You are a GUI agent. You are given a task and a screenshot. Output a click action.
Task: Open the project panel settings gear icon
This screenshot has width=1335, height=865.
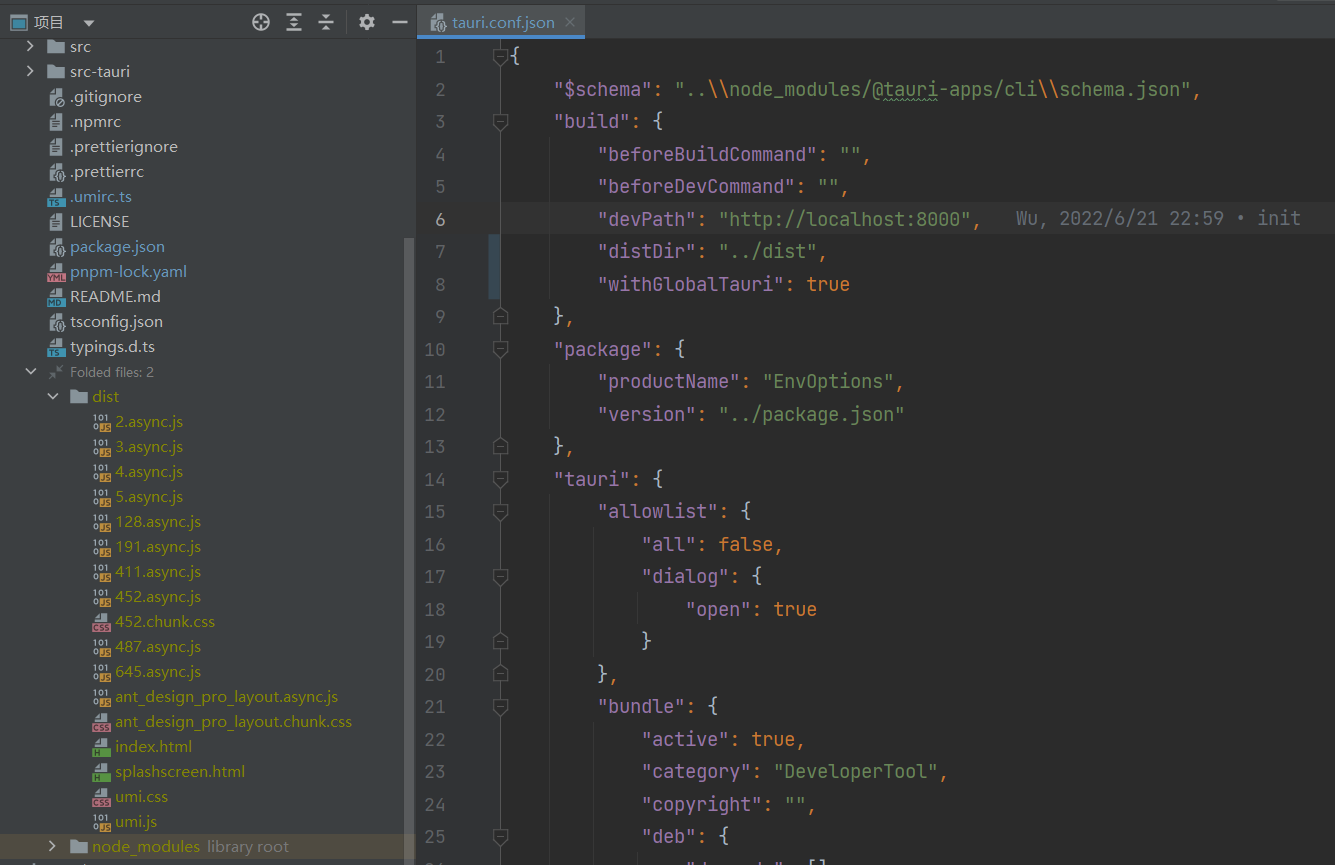point(365,21)
